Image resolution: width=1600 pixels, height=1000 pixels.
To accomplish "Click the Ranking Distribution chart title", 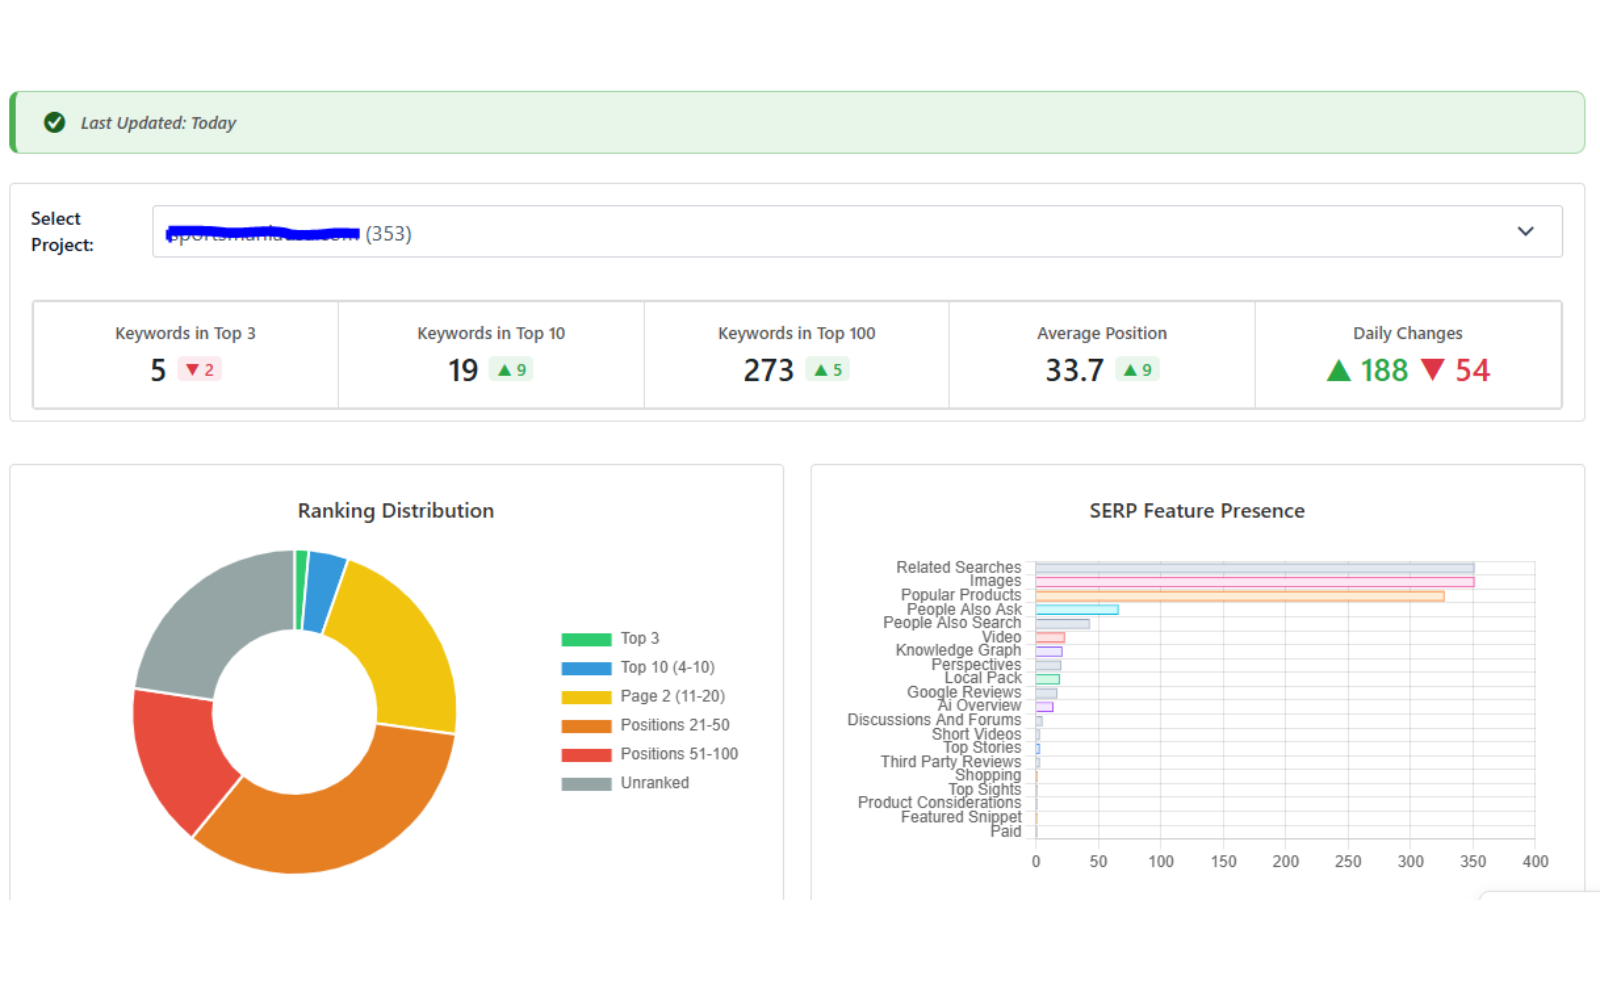I will pyautogui.click(x=395, y=510).
